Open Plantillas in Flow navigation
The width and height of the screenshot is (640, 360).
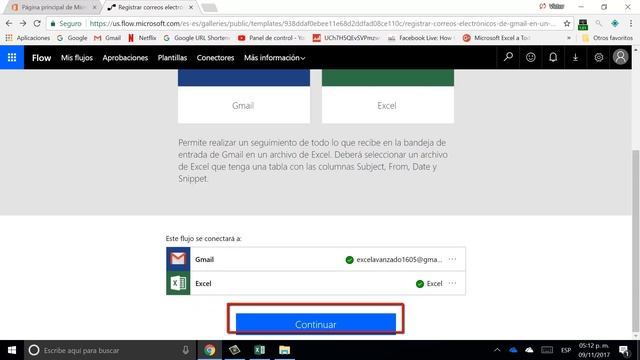click(172, 58)
